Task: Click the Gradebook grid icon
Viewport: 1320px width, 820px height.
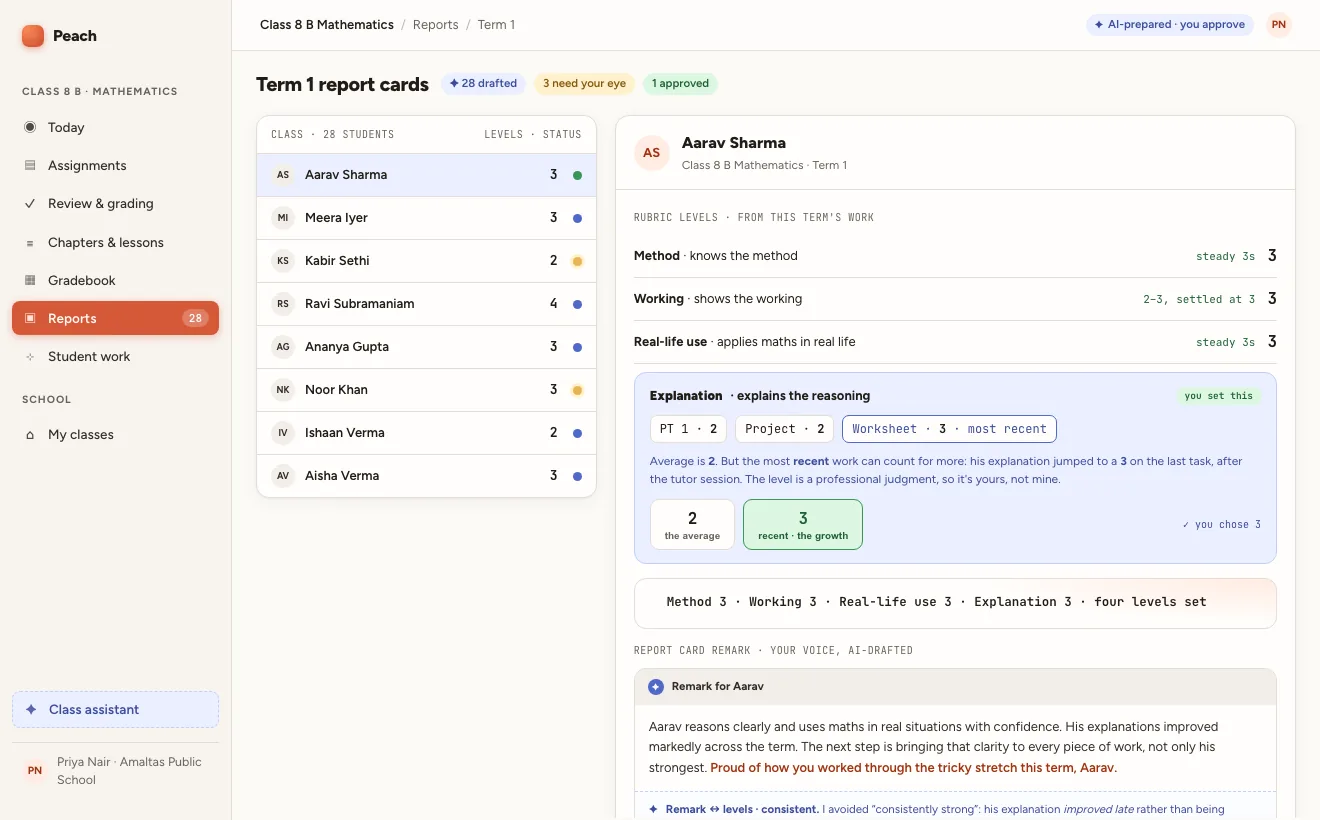Action: click(30, 280)
